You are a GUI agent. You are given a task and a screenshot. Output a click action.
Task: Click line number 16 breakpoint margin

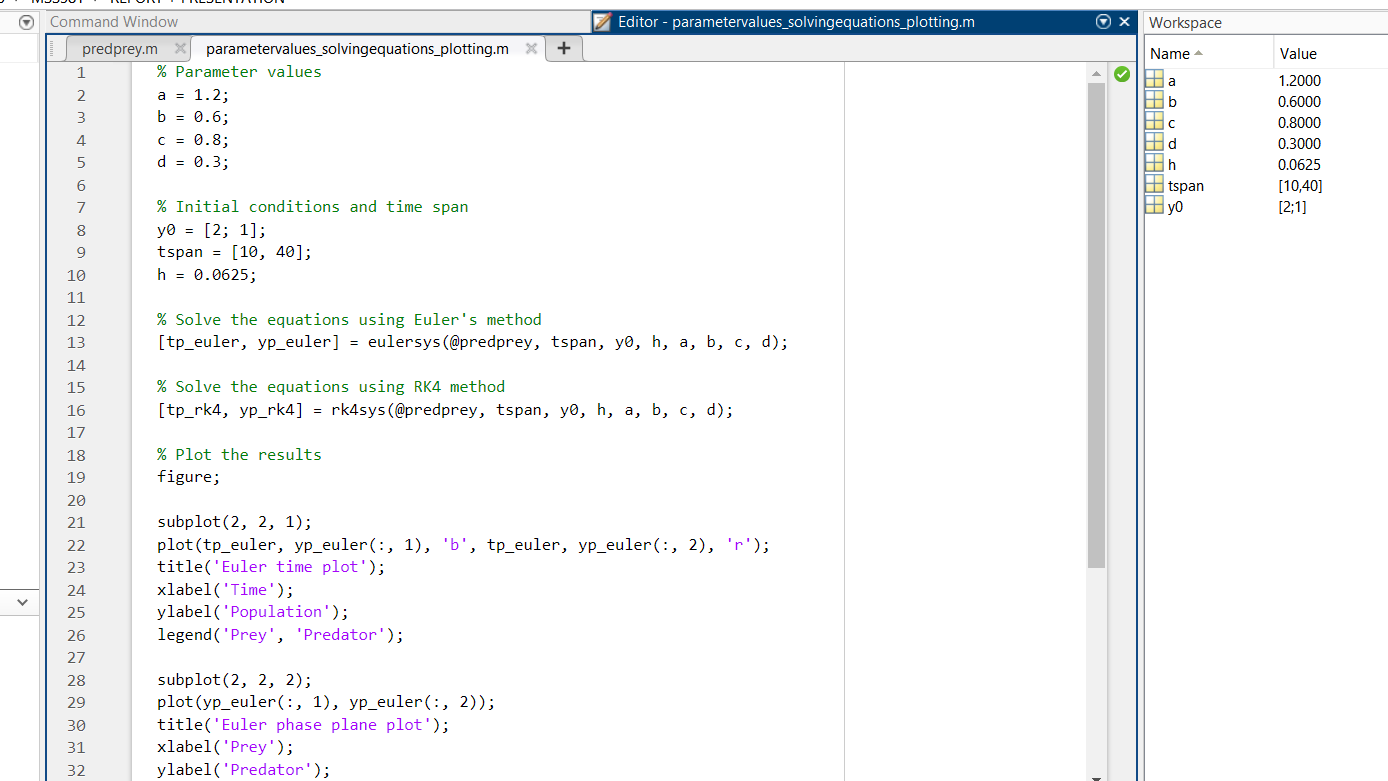point(76,410)
